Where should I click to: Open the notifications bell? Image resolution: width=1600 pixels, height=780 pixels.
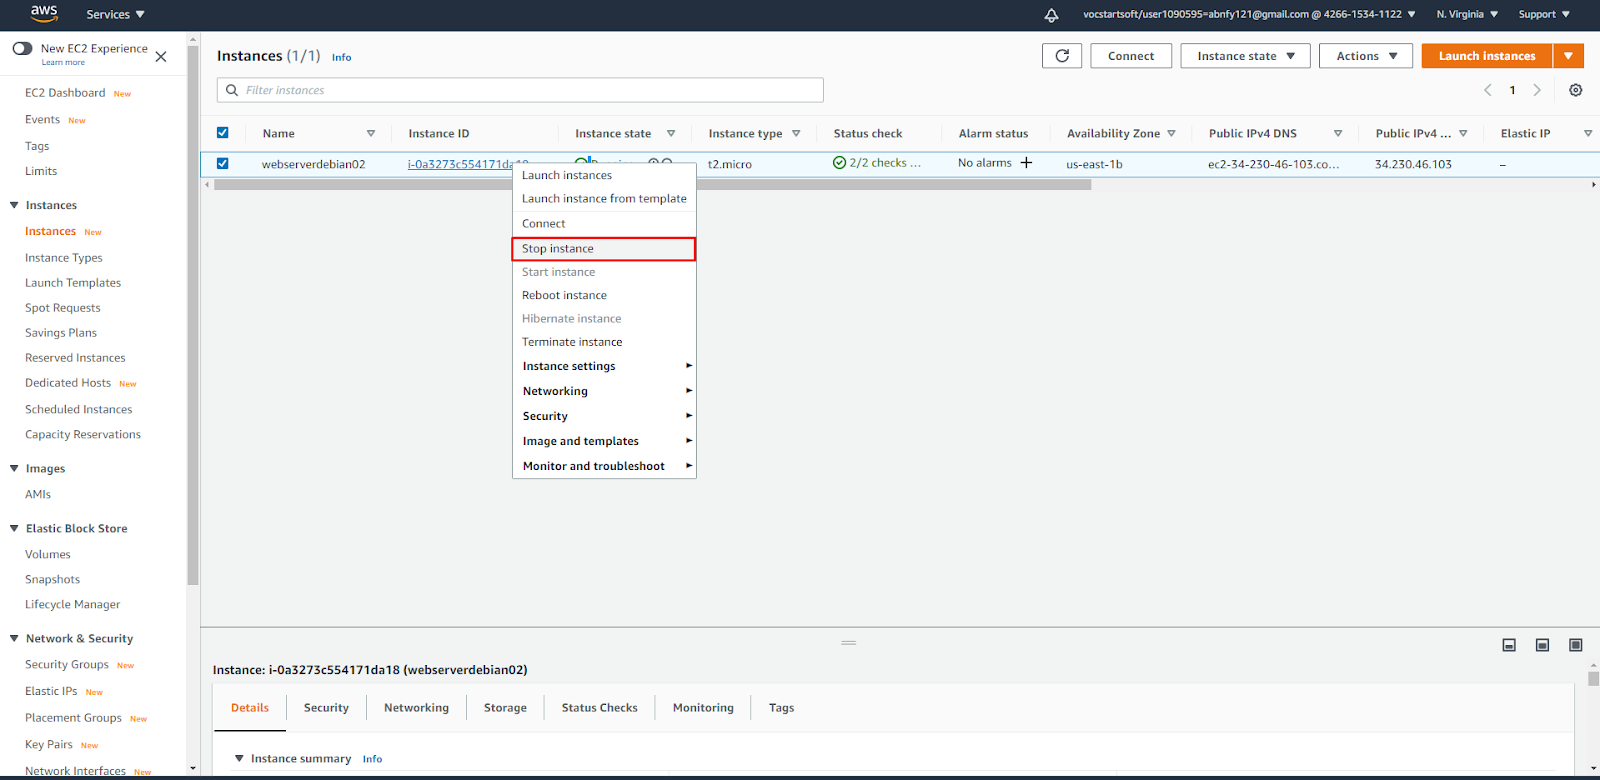point(1051,15)
